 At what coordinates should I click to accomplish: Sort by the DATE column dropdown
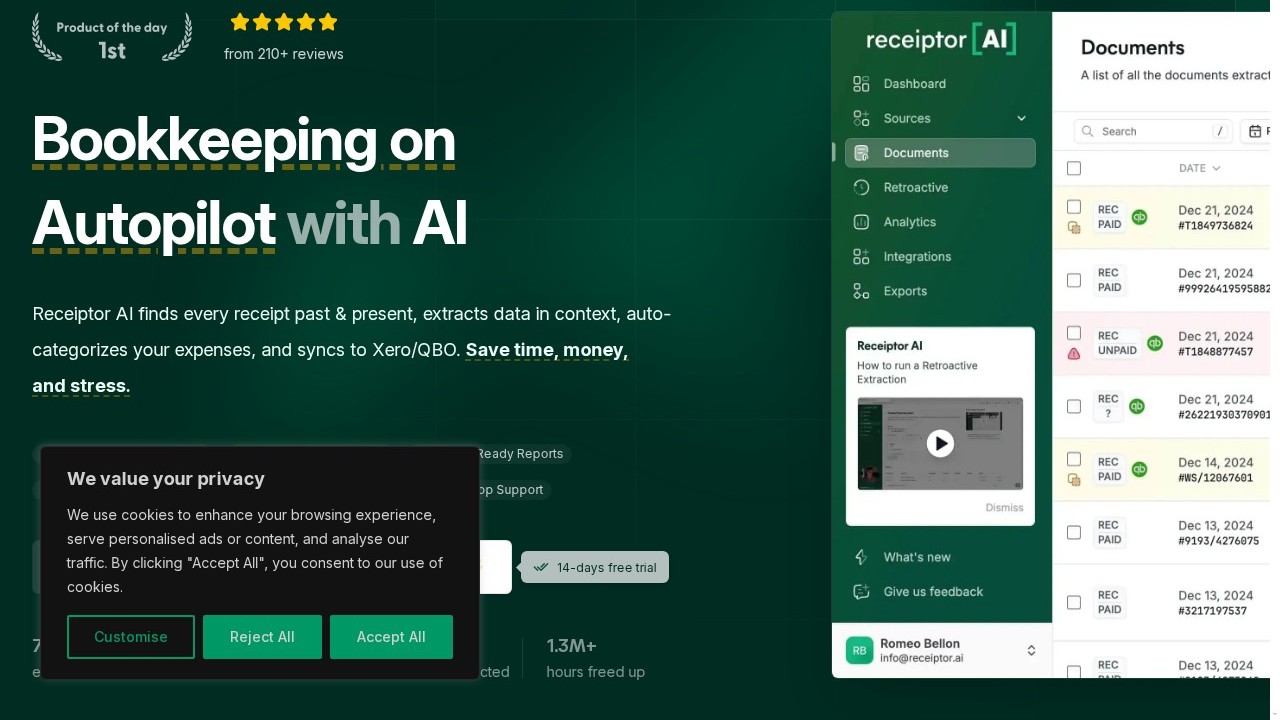pyautogui.click(x=1199, y=168)
